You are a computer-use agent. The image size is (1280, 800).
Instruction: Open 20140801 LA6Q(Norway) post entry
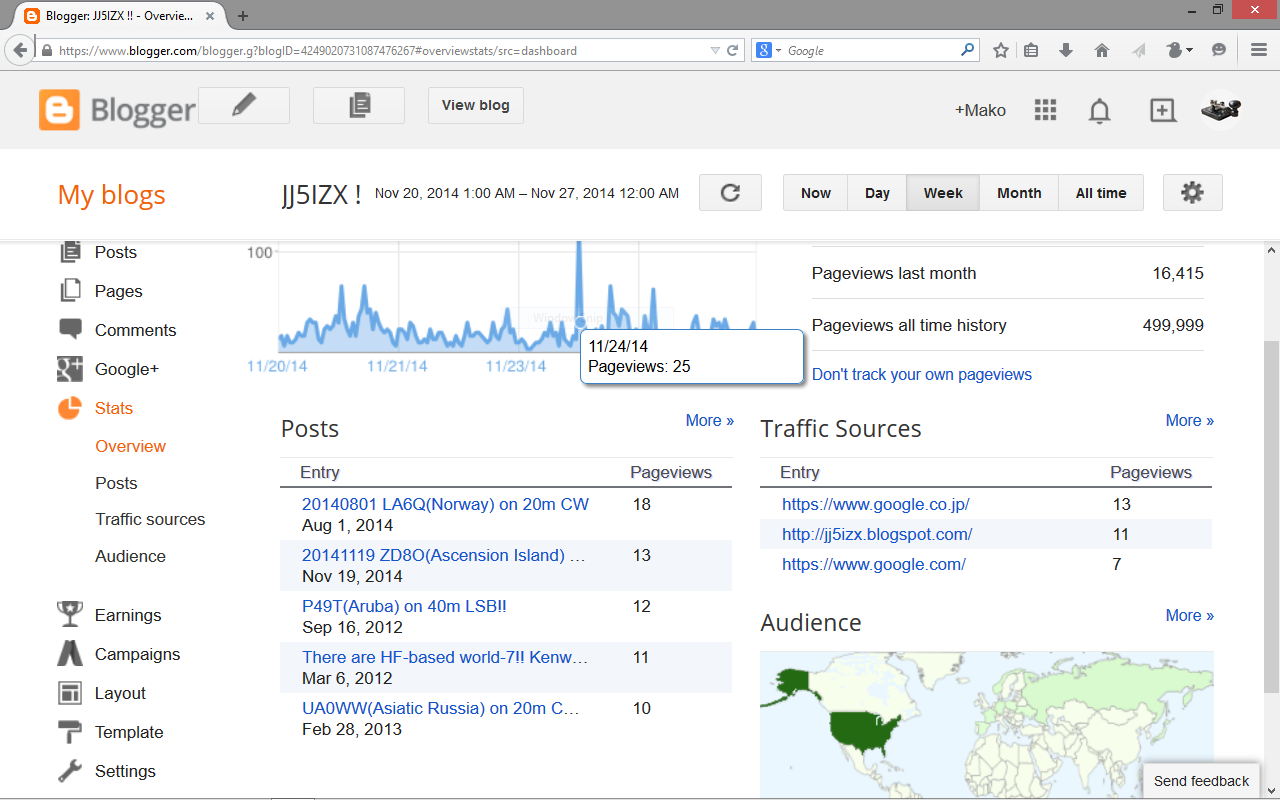coord(446,504)
